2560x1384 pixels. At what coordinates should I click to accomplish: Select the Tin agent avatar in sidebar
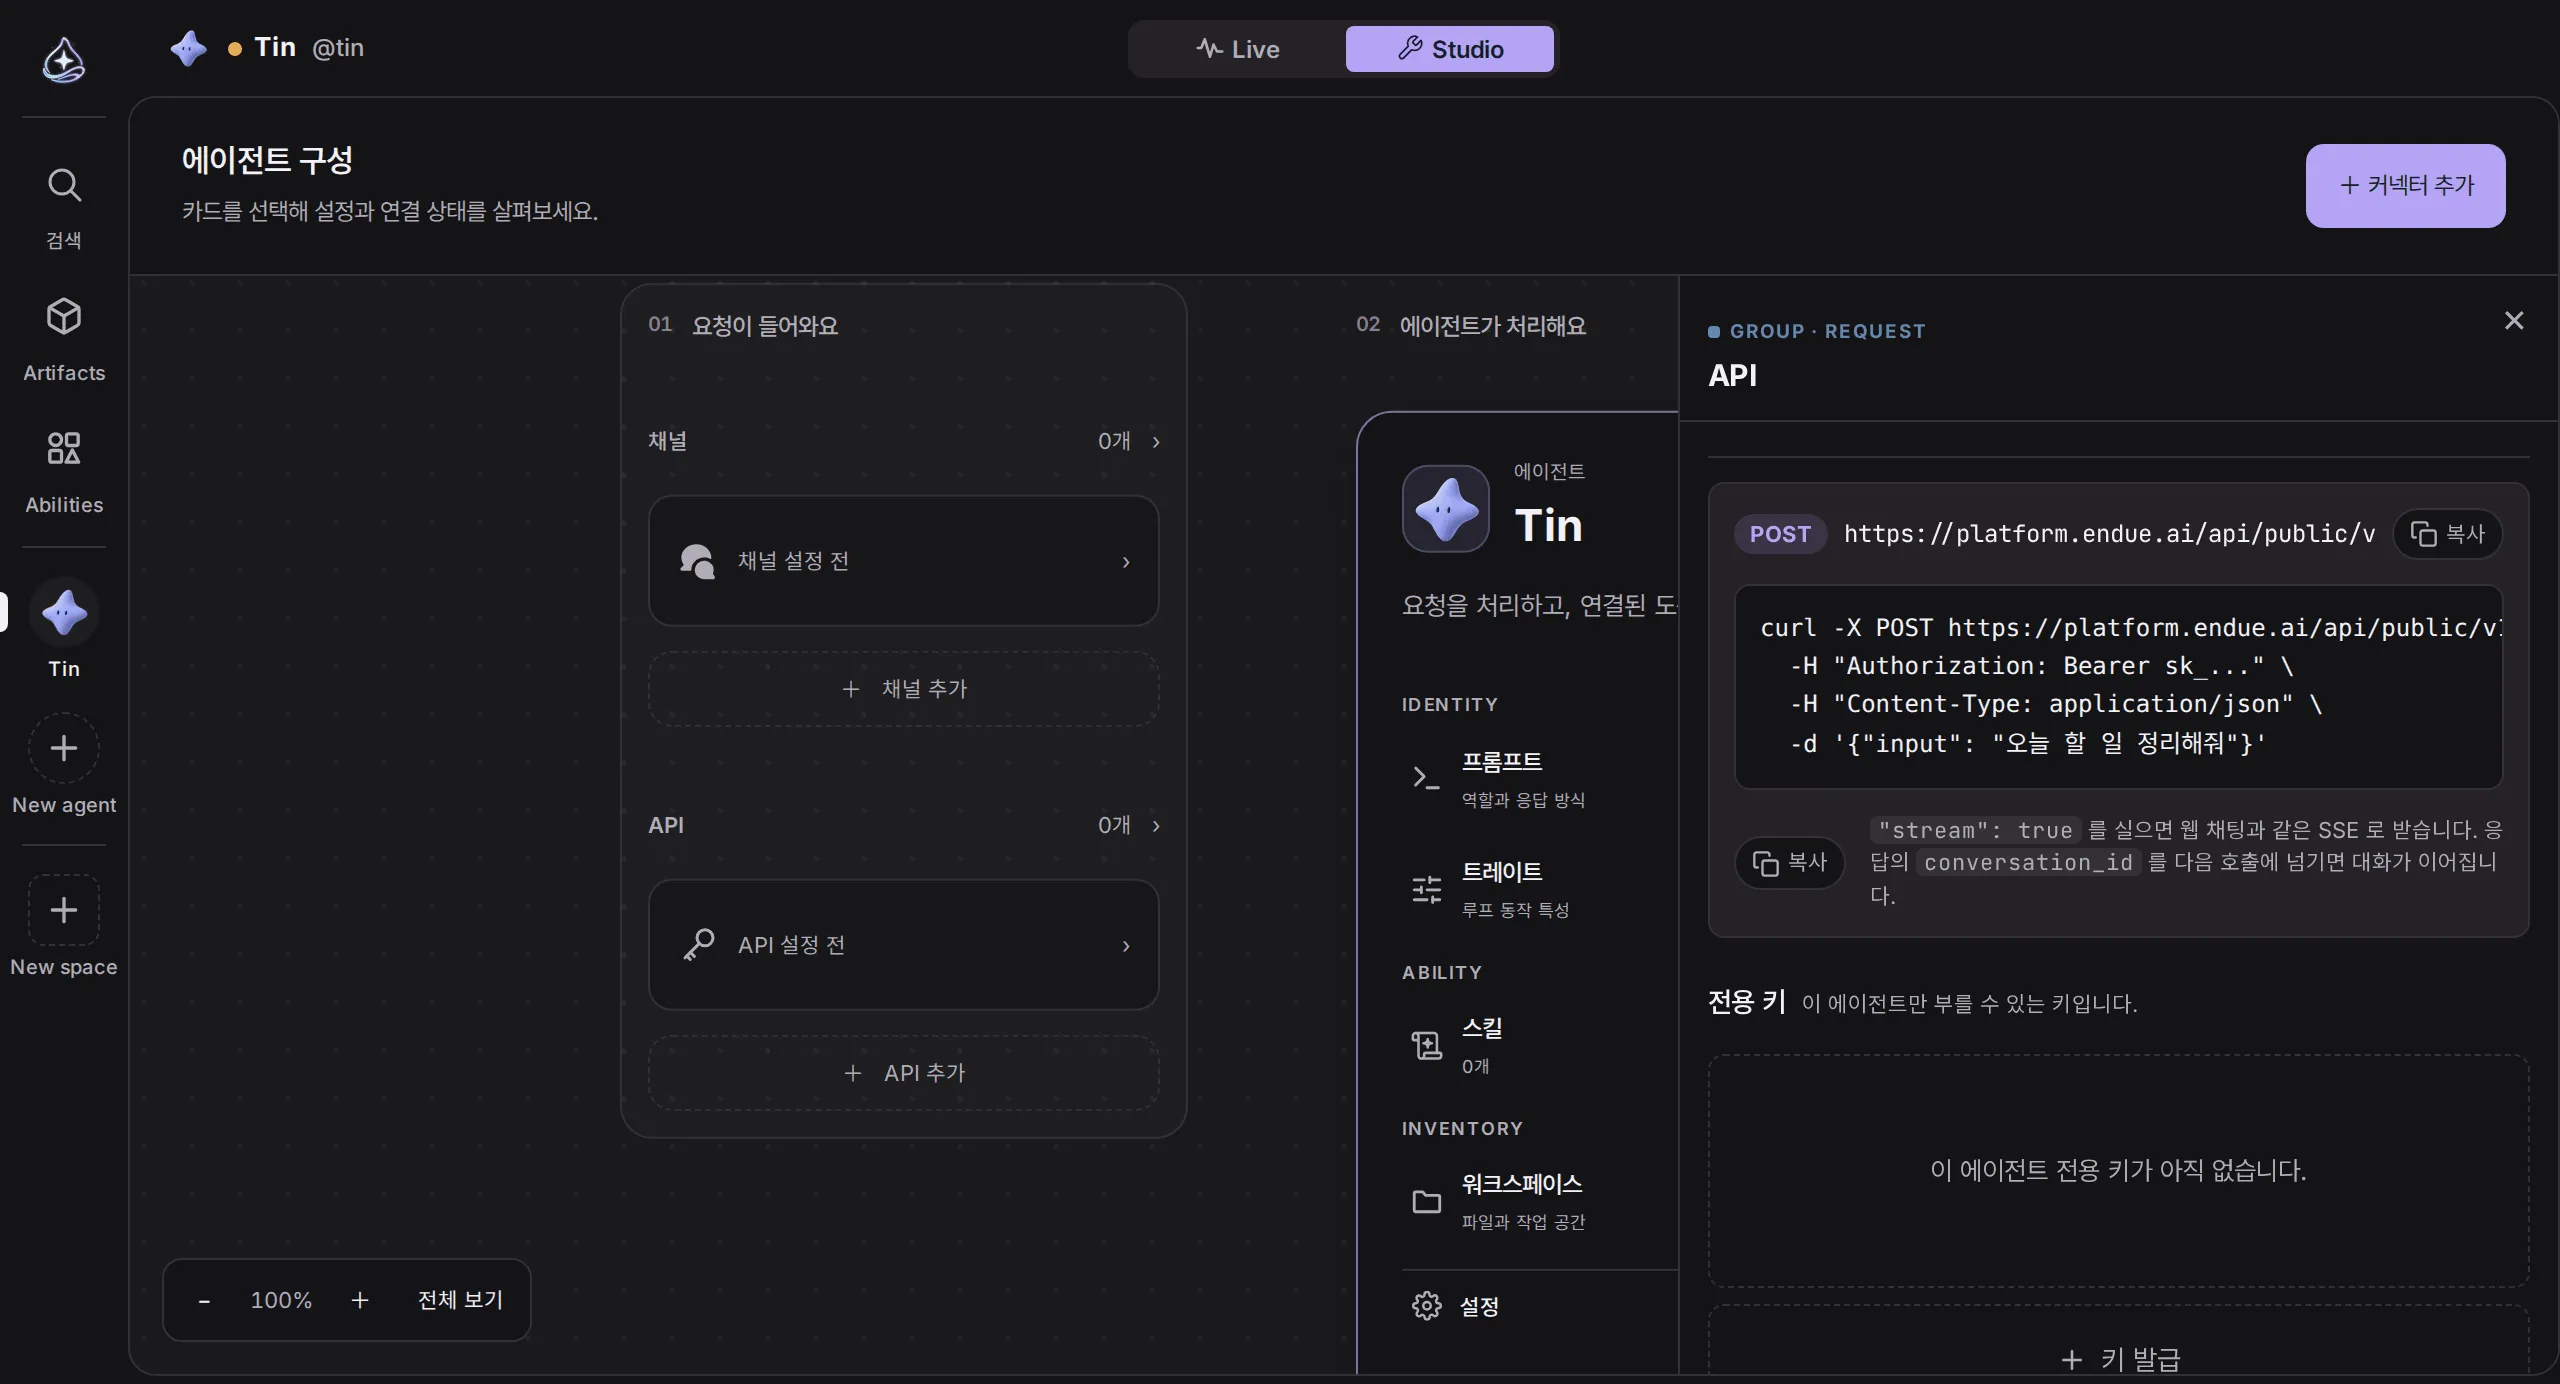tap(64, 613)
